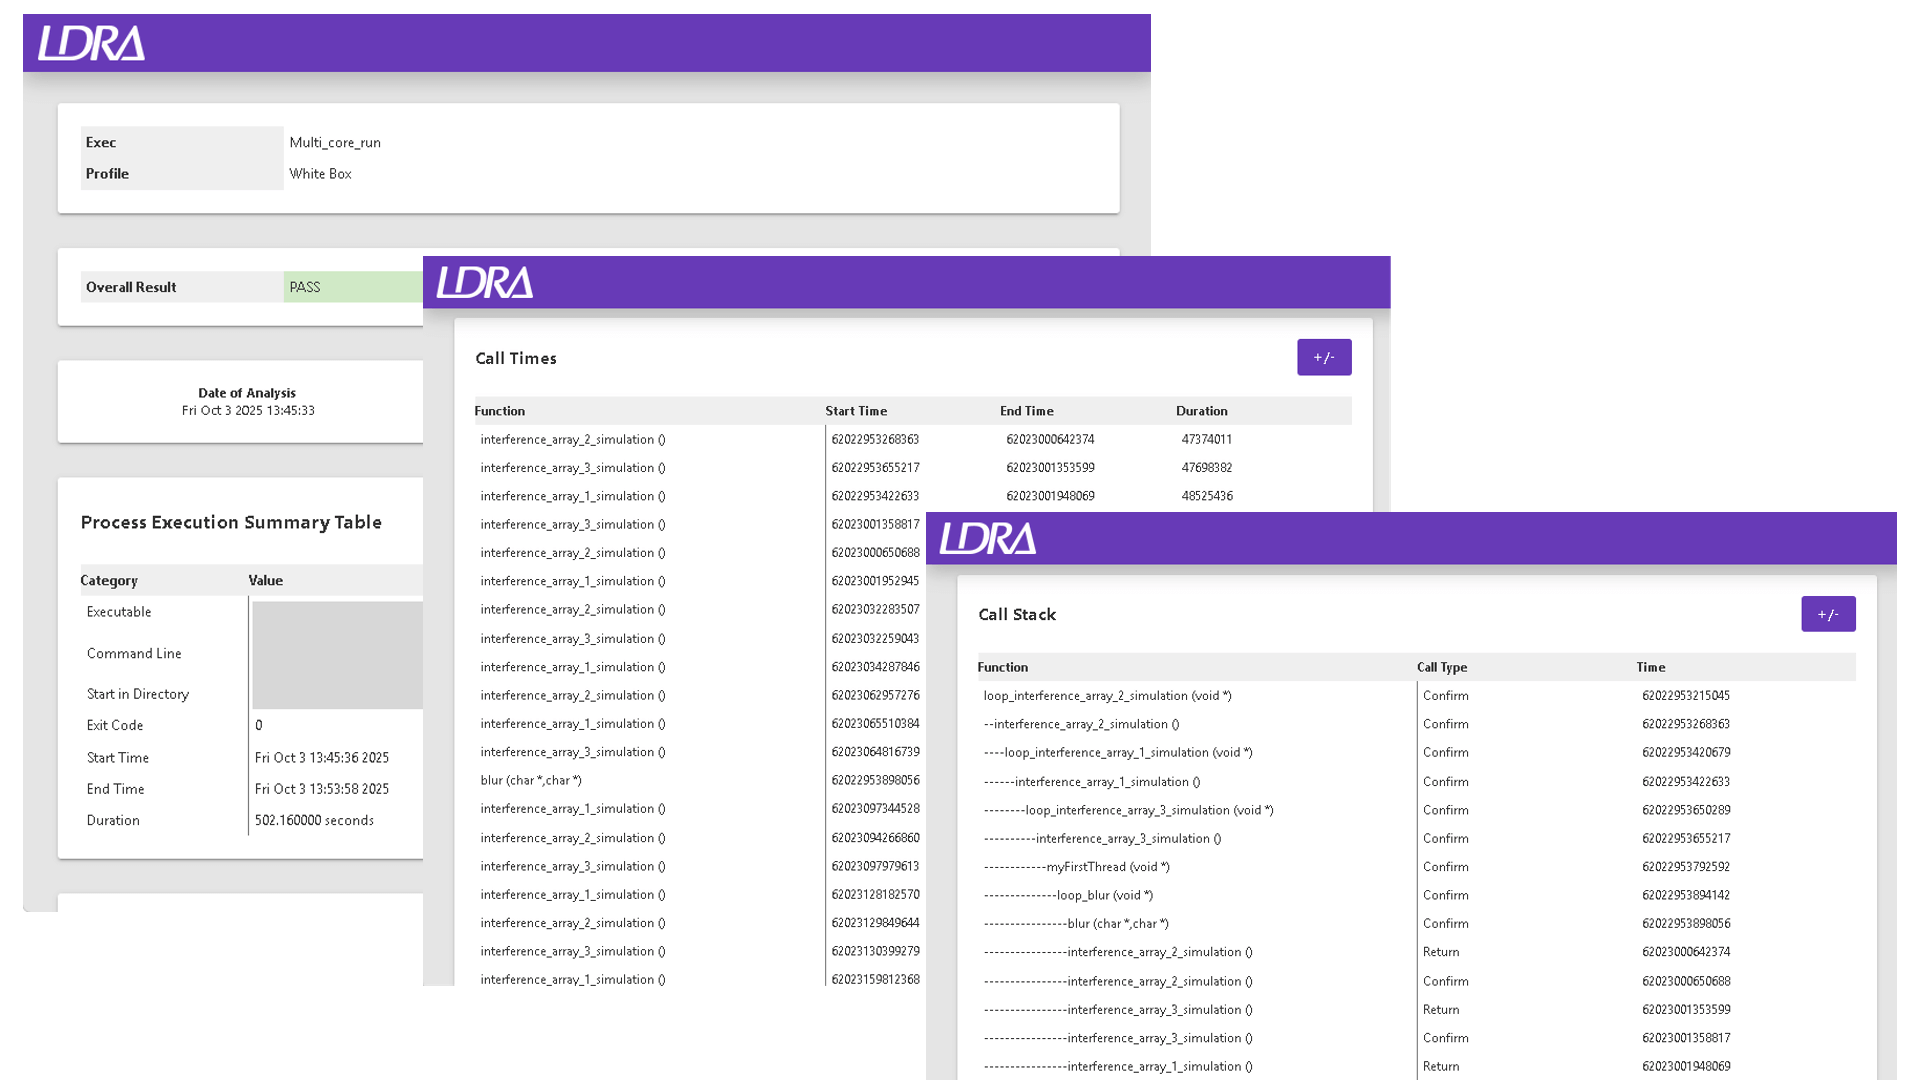Click the Call Times panel heading
The height and width of the screenshot is (1080, 1920).
tap(516, 358)
